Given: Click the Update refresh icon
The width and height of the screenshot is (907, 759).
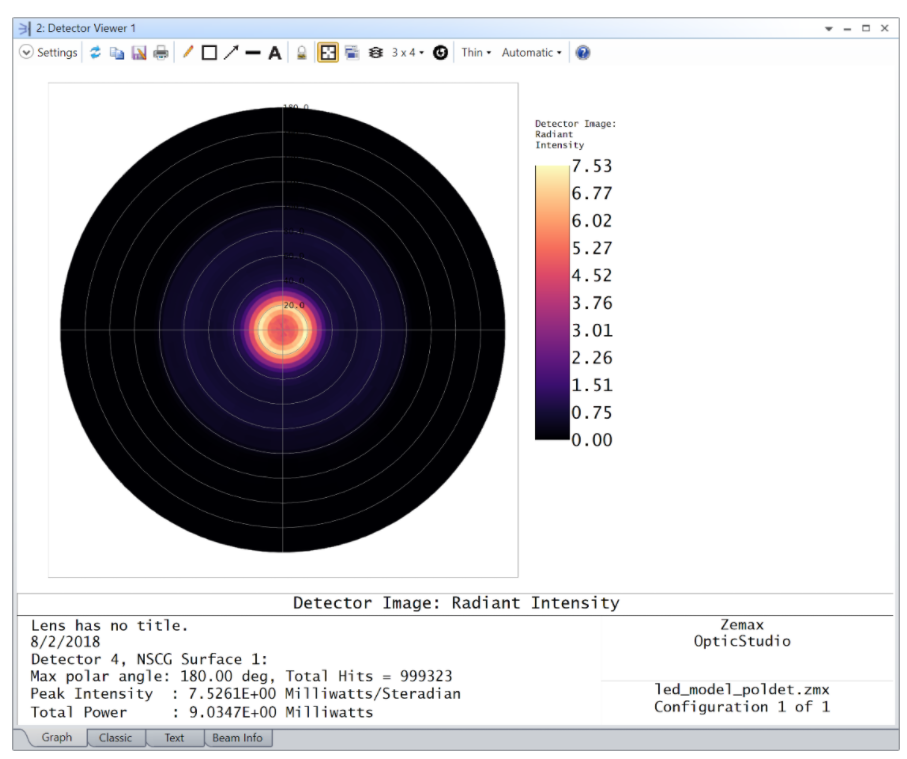Looking at the screenshot, I should click(x=96, y=53).
